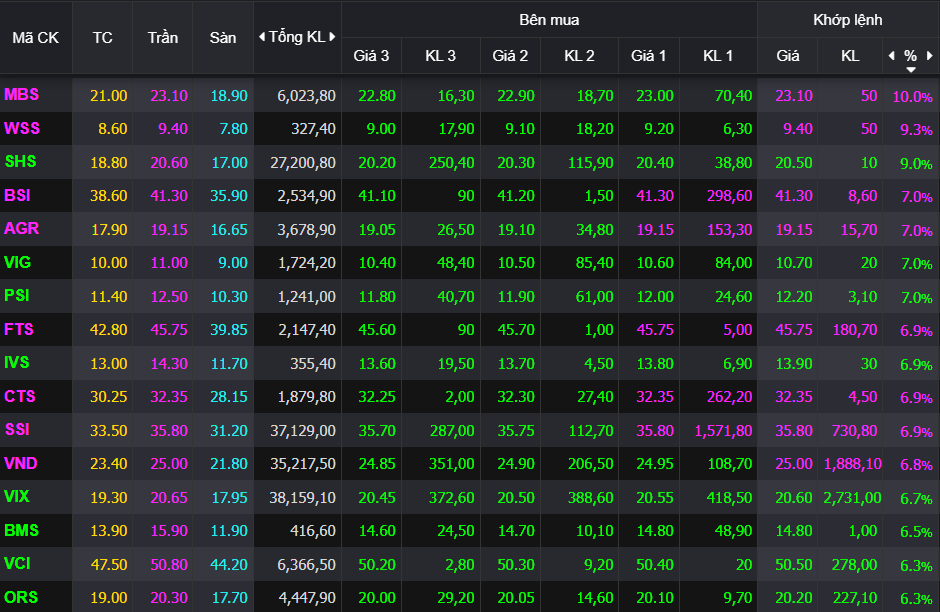Click left arrow beside Tổng KL header
Viewport: 940px width, 612px height.
[x=262, y=37]
